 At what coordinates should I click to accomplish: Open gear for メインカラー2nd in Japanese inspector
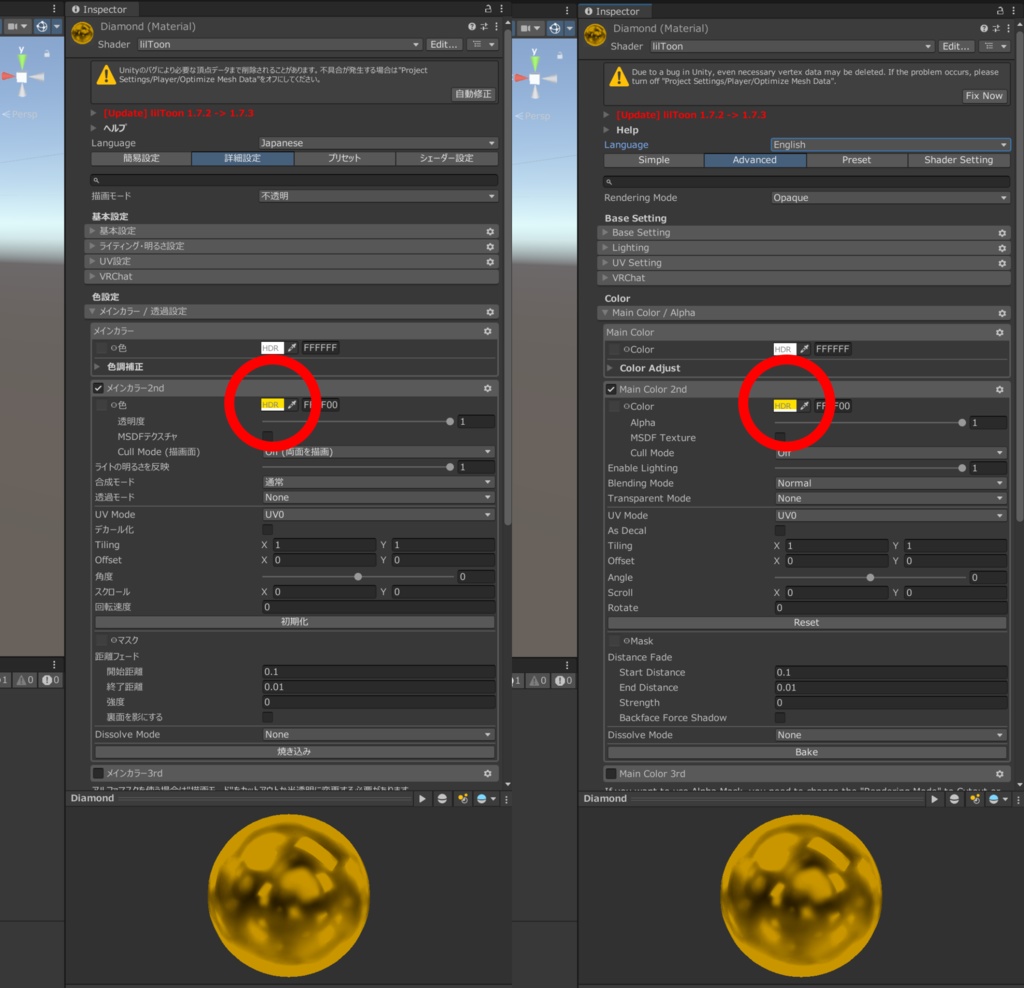(x=487, y=389)
